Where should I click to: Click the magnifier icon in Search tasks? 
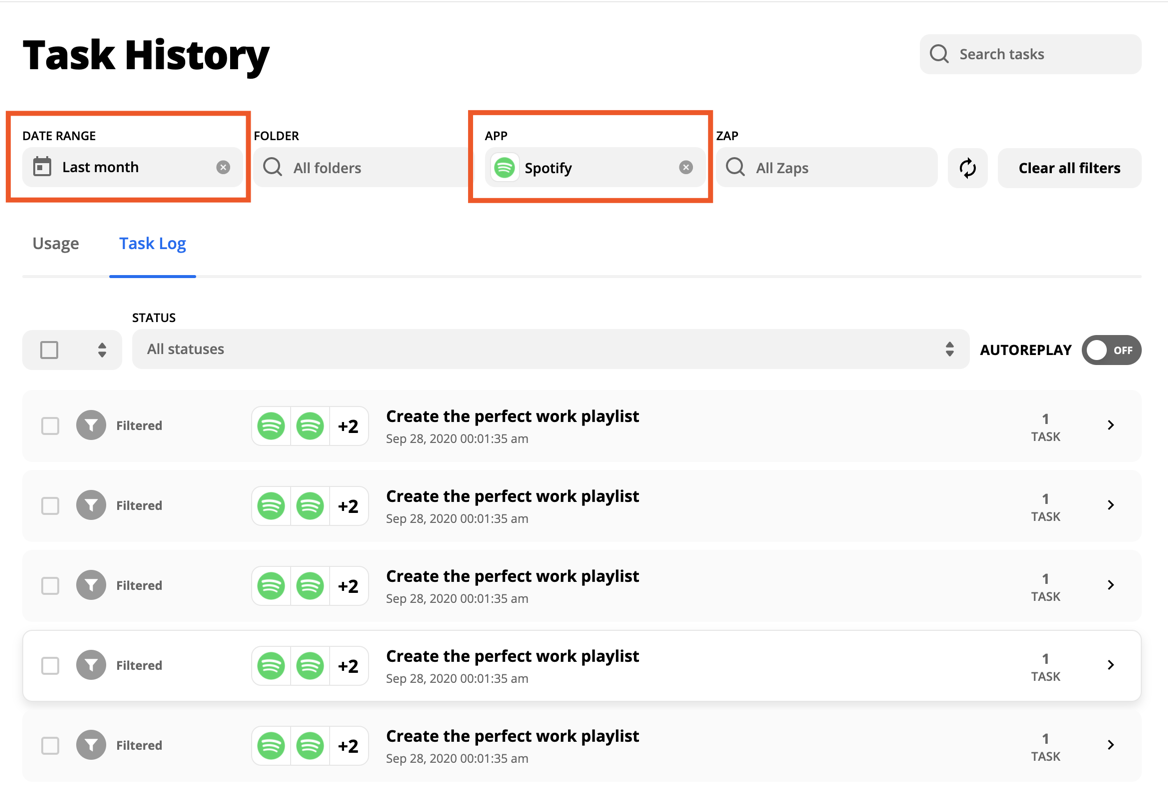(x=939, y=54)
